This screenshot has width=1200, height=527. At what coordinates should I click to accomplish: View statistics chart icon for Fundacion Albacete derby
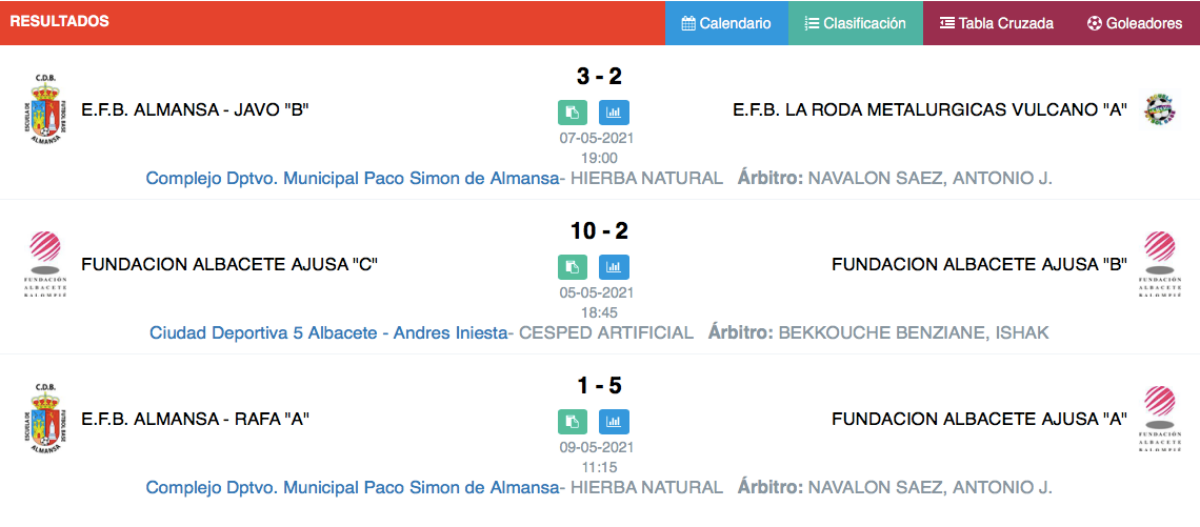pos(614,267)
